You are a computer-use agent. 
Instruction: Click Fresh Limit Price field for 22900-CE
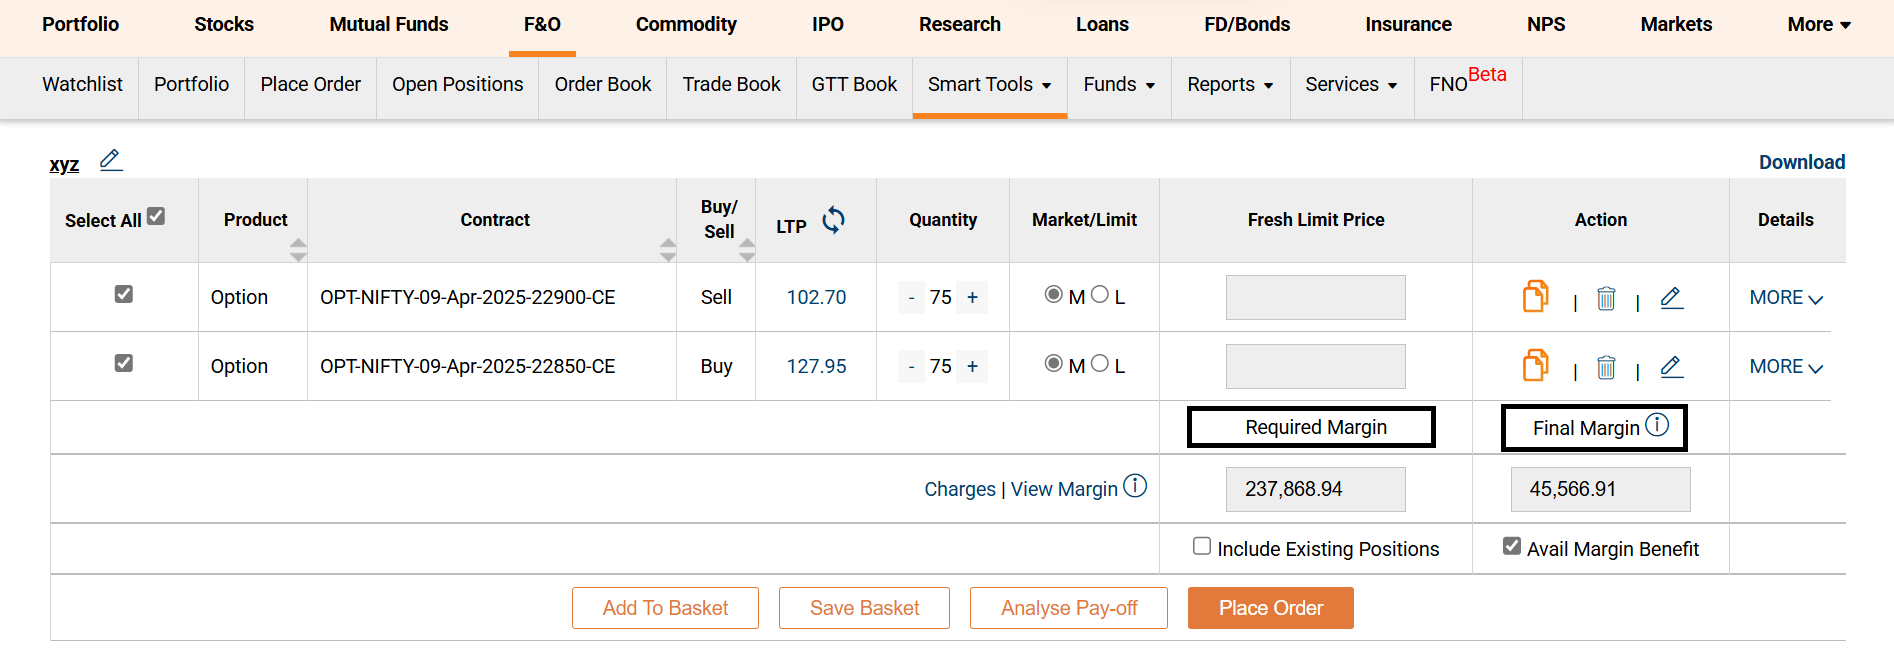(1315, 298)
